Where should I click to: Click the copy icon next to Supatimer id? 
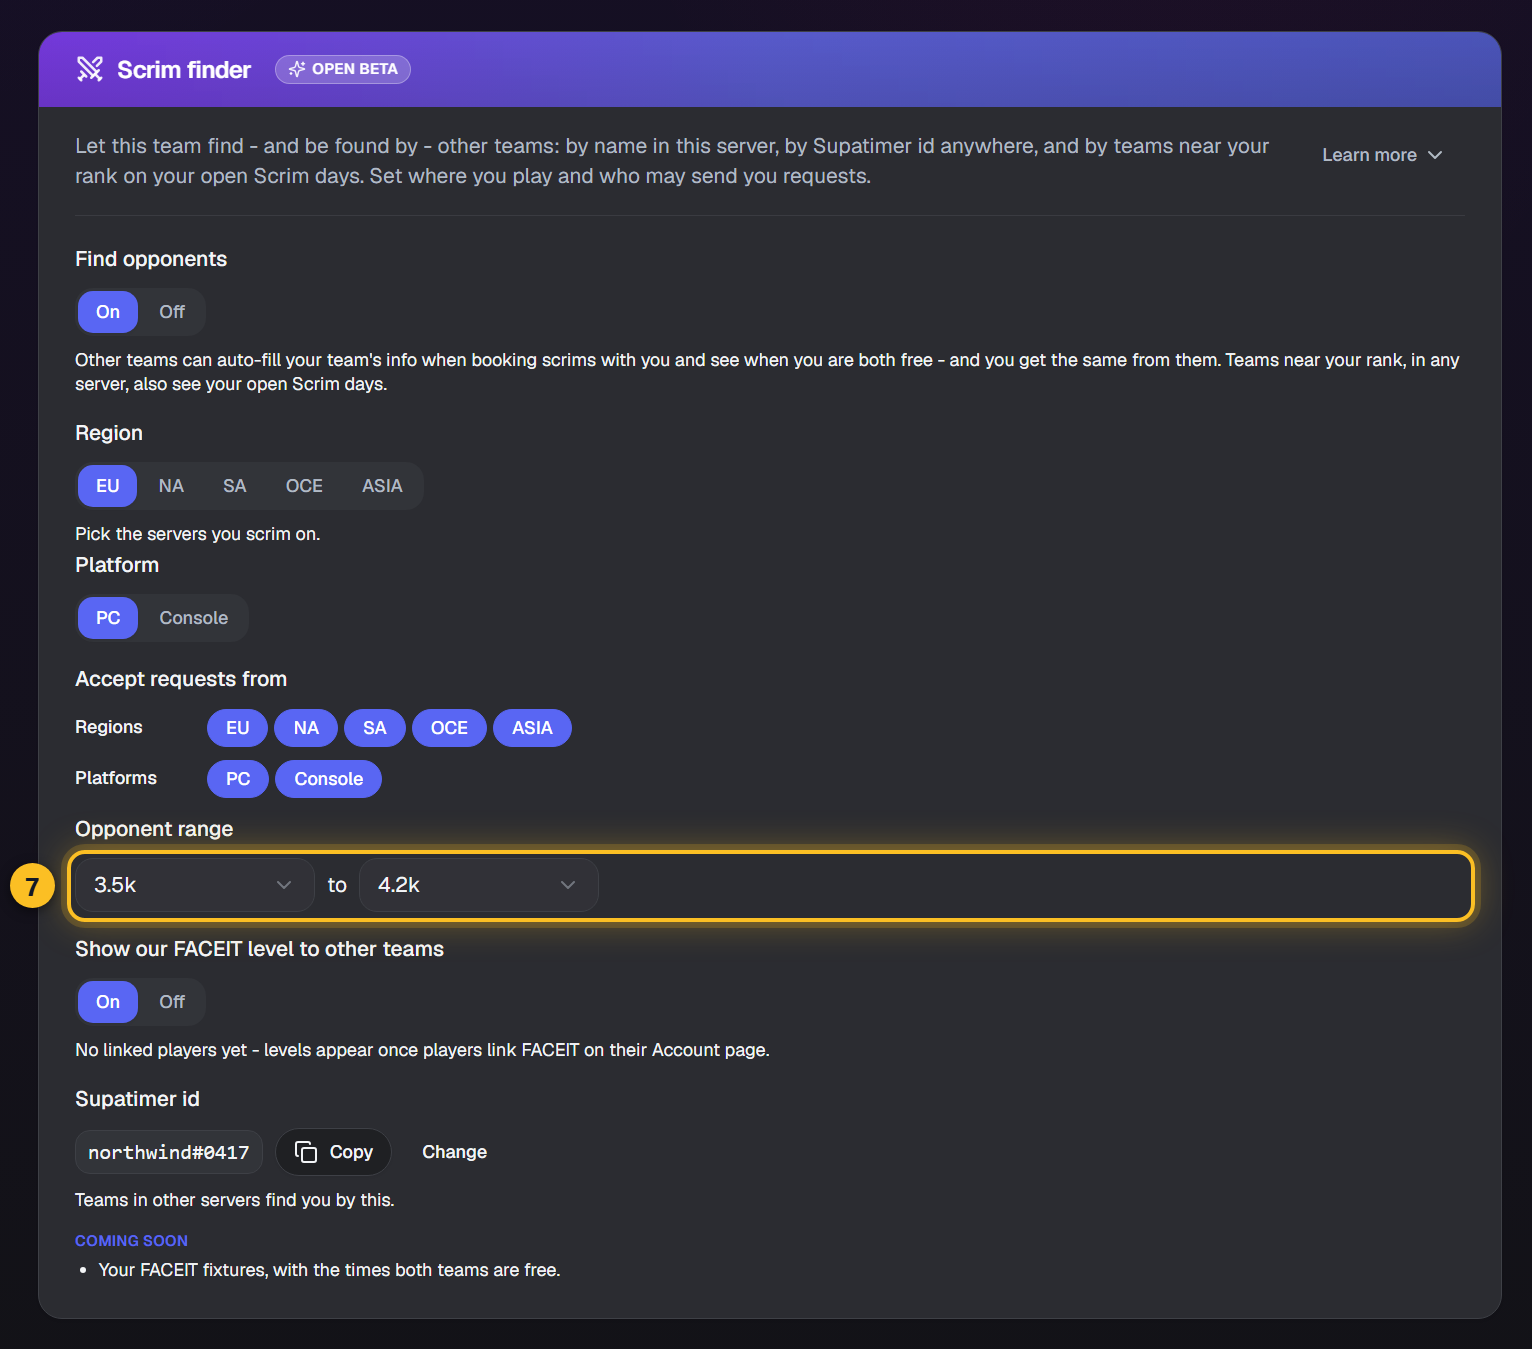pos(306,1152)
